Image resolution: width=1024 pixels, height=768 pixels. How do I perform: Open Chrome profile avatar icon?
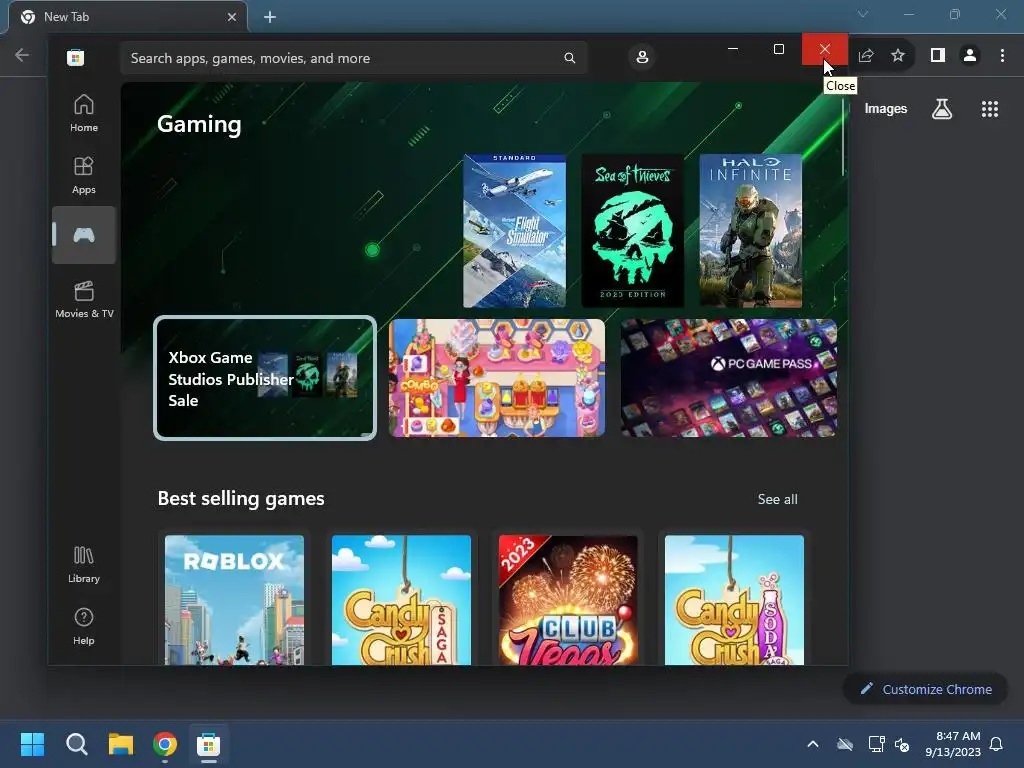[x=970, y=56]
